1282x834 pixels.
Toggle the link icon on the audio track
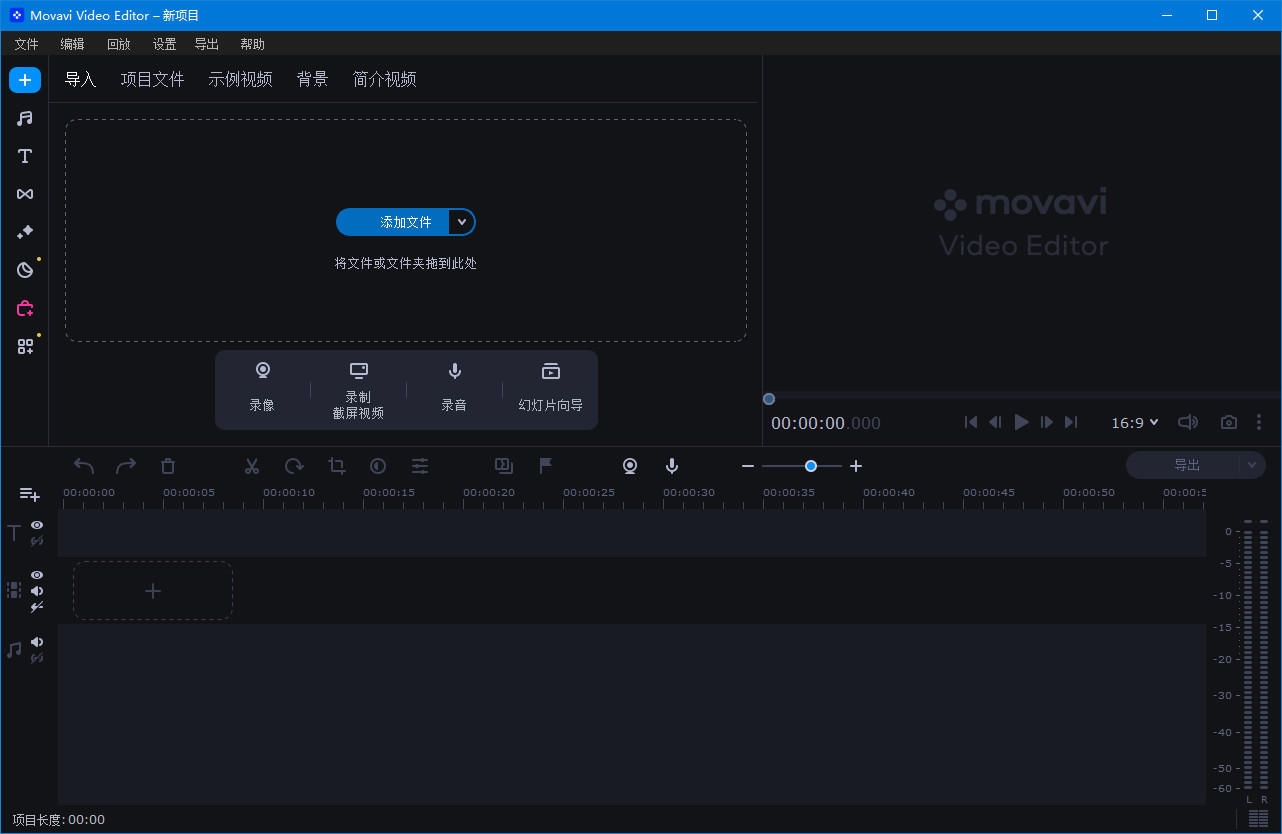tap(37, 658)
